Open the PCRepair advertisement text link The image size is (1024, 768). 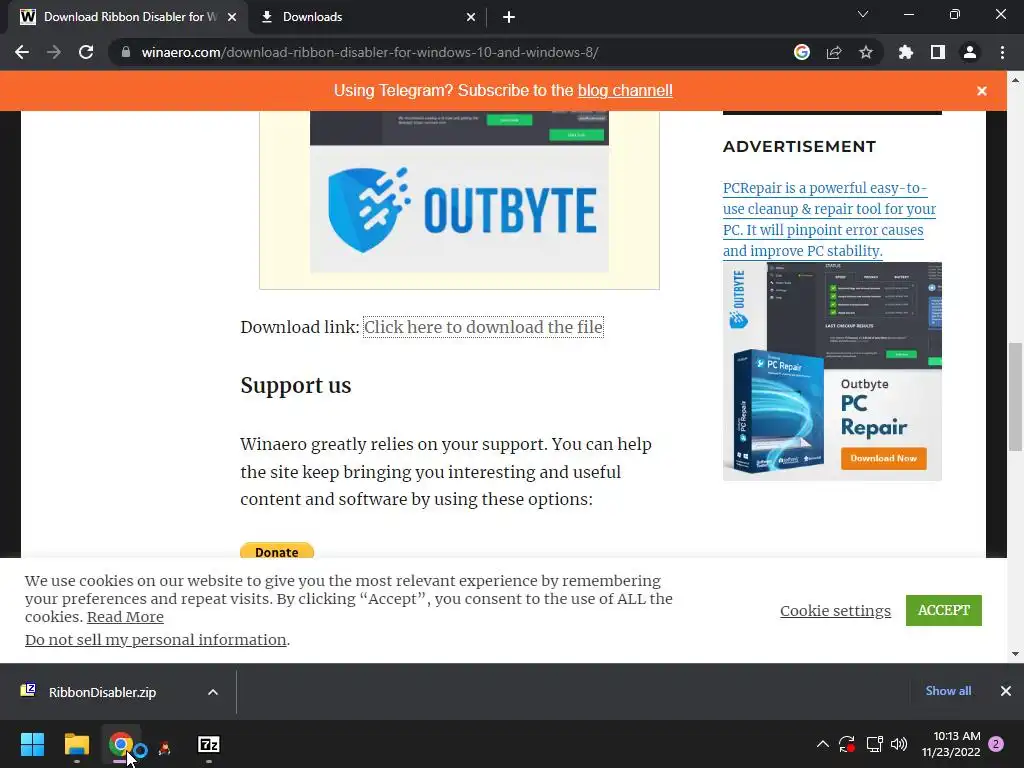[829, 219]
